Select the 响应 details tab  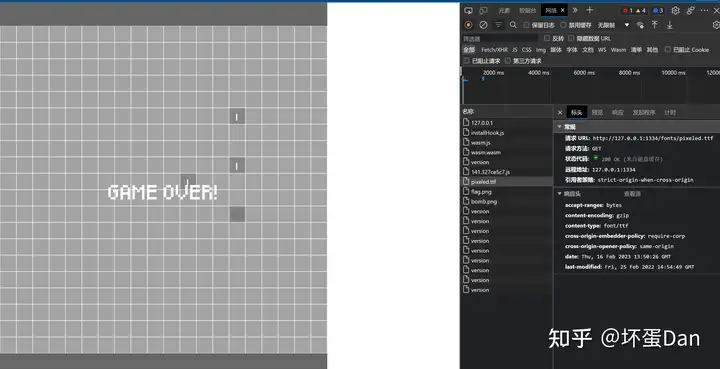(x=618, y=112)
